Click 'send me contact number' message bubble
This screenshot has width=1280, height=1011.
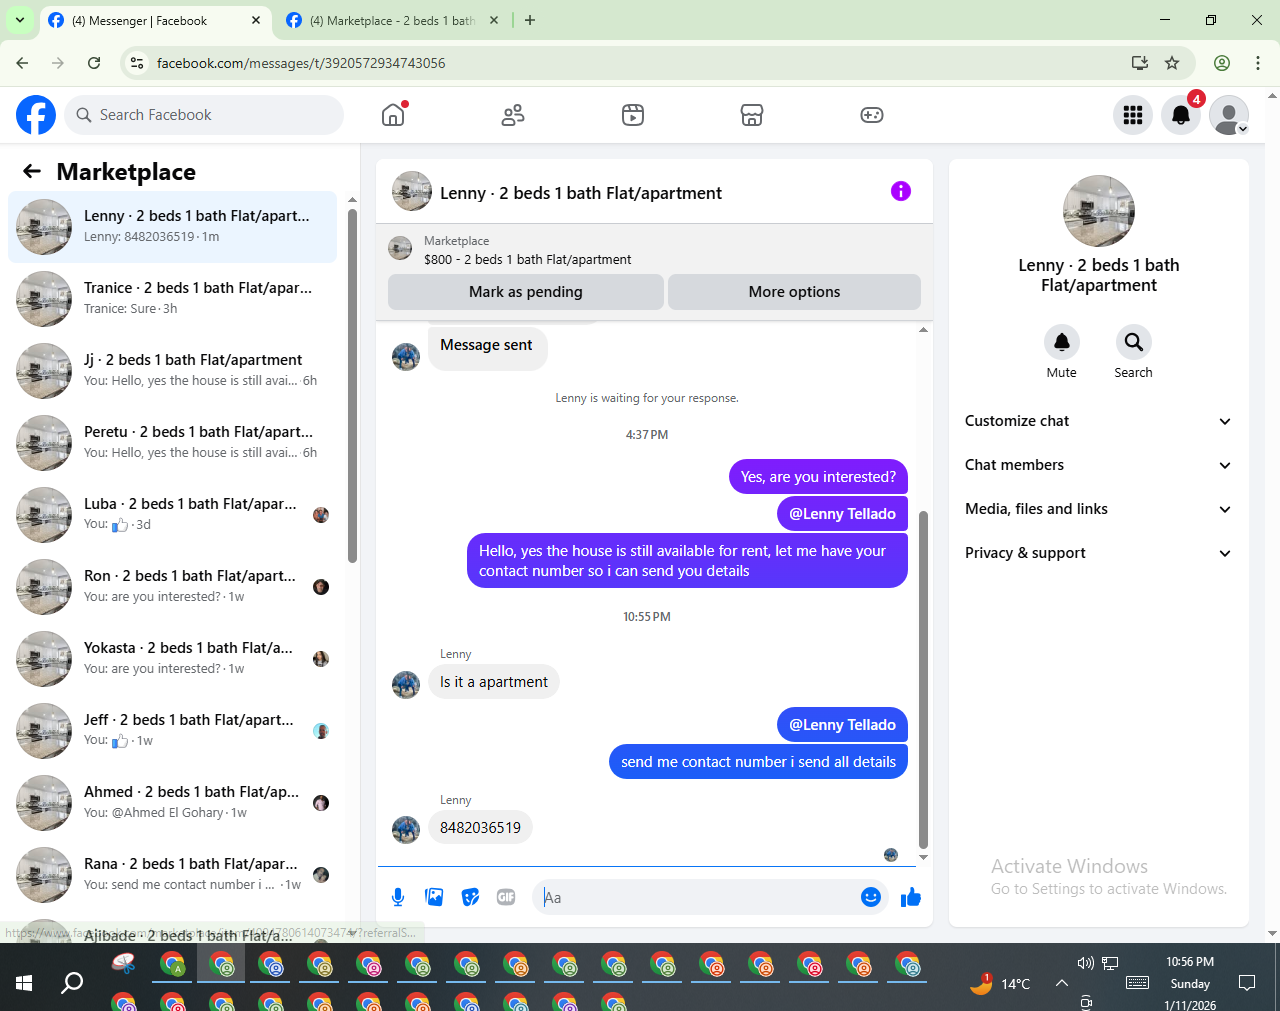click(x=758, y=762)
